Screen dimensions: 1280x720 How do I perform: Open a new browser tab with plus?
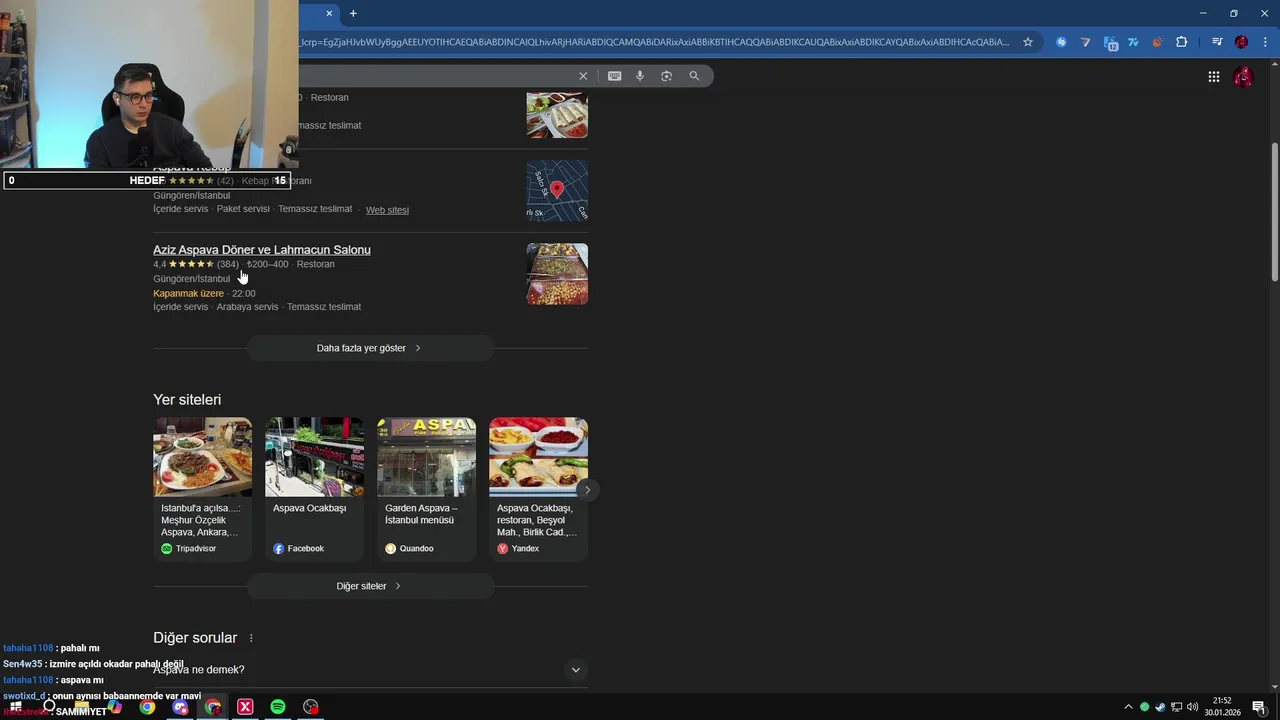coord(353,13)
